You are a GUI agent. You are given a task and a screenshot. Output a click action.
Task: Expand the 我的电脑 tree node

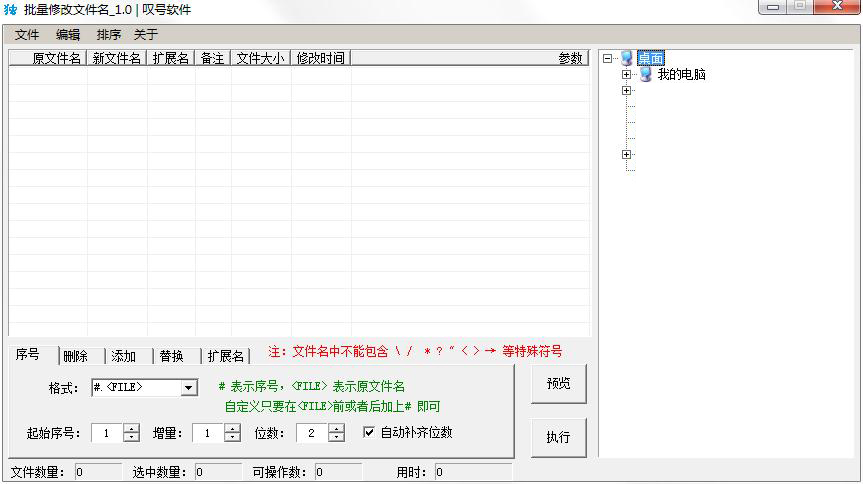[x=626, y=74]
